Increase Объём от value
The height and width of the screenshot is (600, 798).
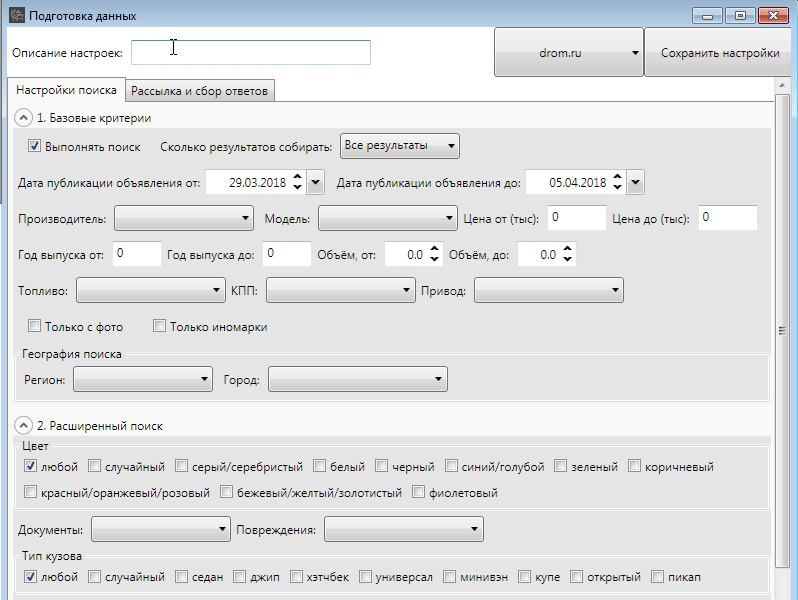coord(434,249)
